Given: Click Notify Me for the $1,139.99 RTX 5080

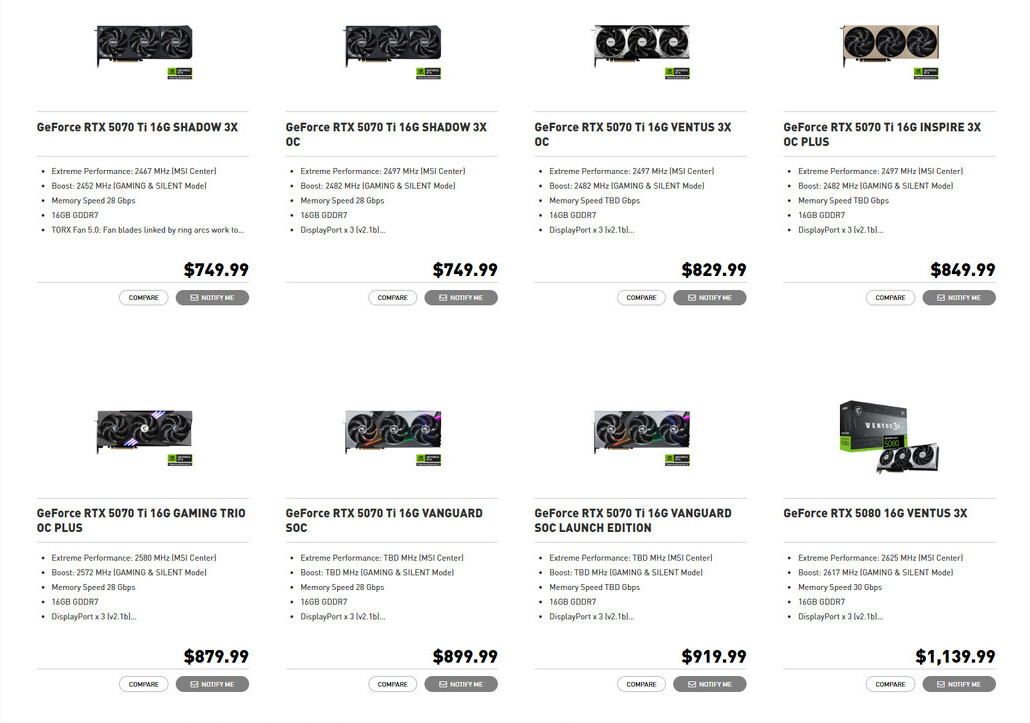Looking at the screenshot, I should (x=959, y=684).
